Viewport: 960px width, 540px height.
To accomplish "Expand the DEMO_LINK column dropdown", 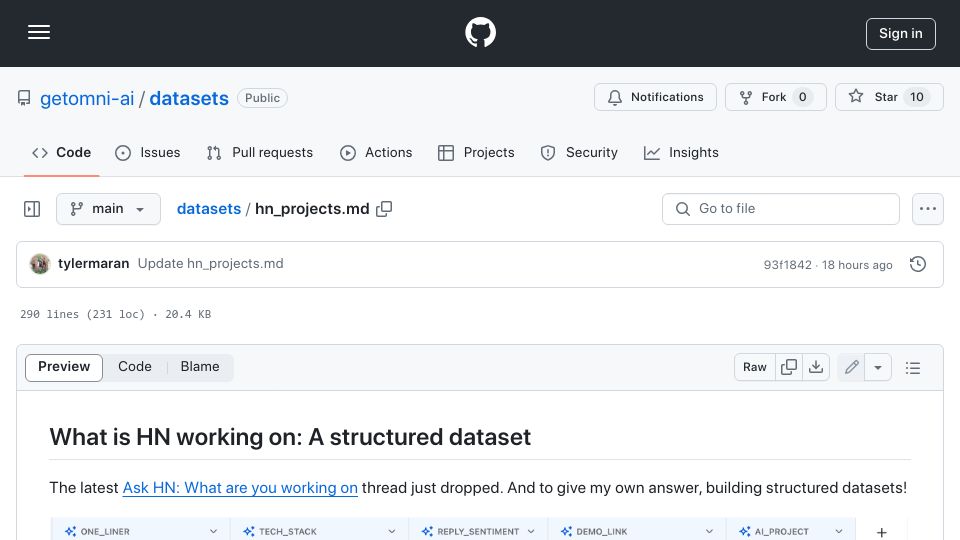I will 709,531.
